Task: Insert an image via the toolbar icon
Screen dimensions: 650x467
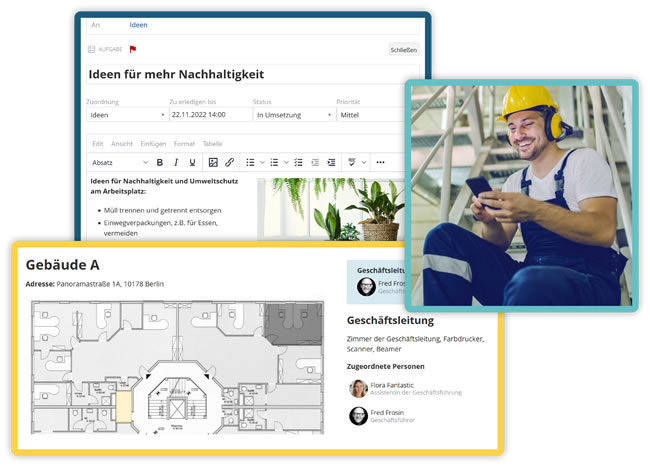Action: click(x=212, y=162)
